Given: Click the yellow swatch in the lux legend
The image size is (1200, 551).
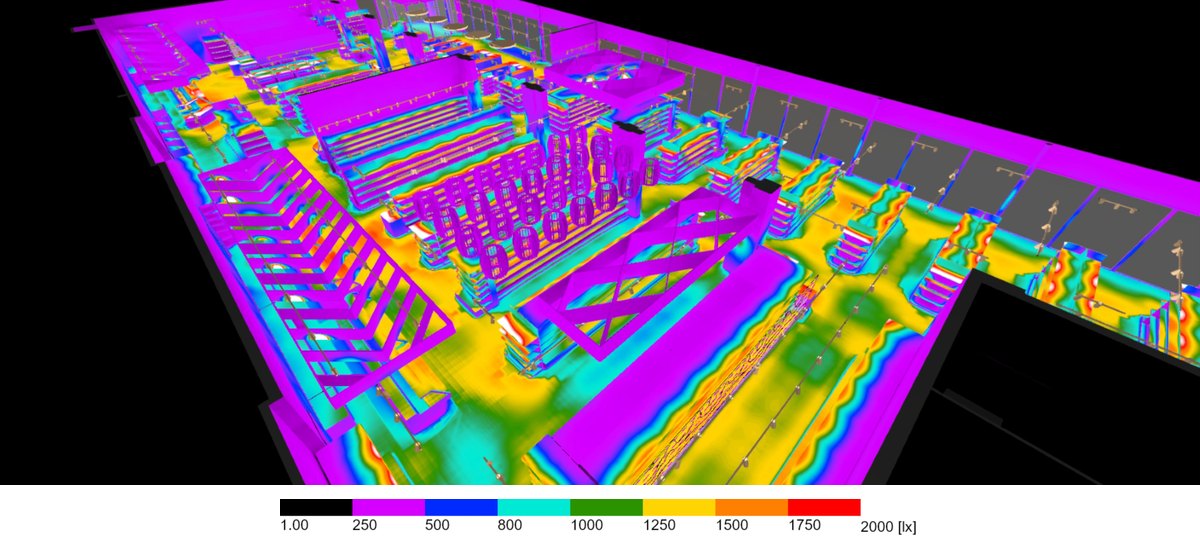Looking at the screenshot, I should 679,507.
